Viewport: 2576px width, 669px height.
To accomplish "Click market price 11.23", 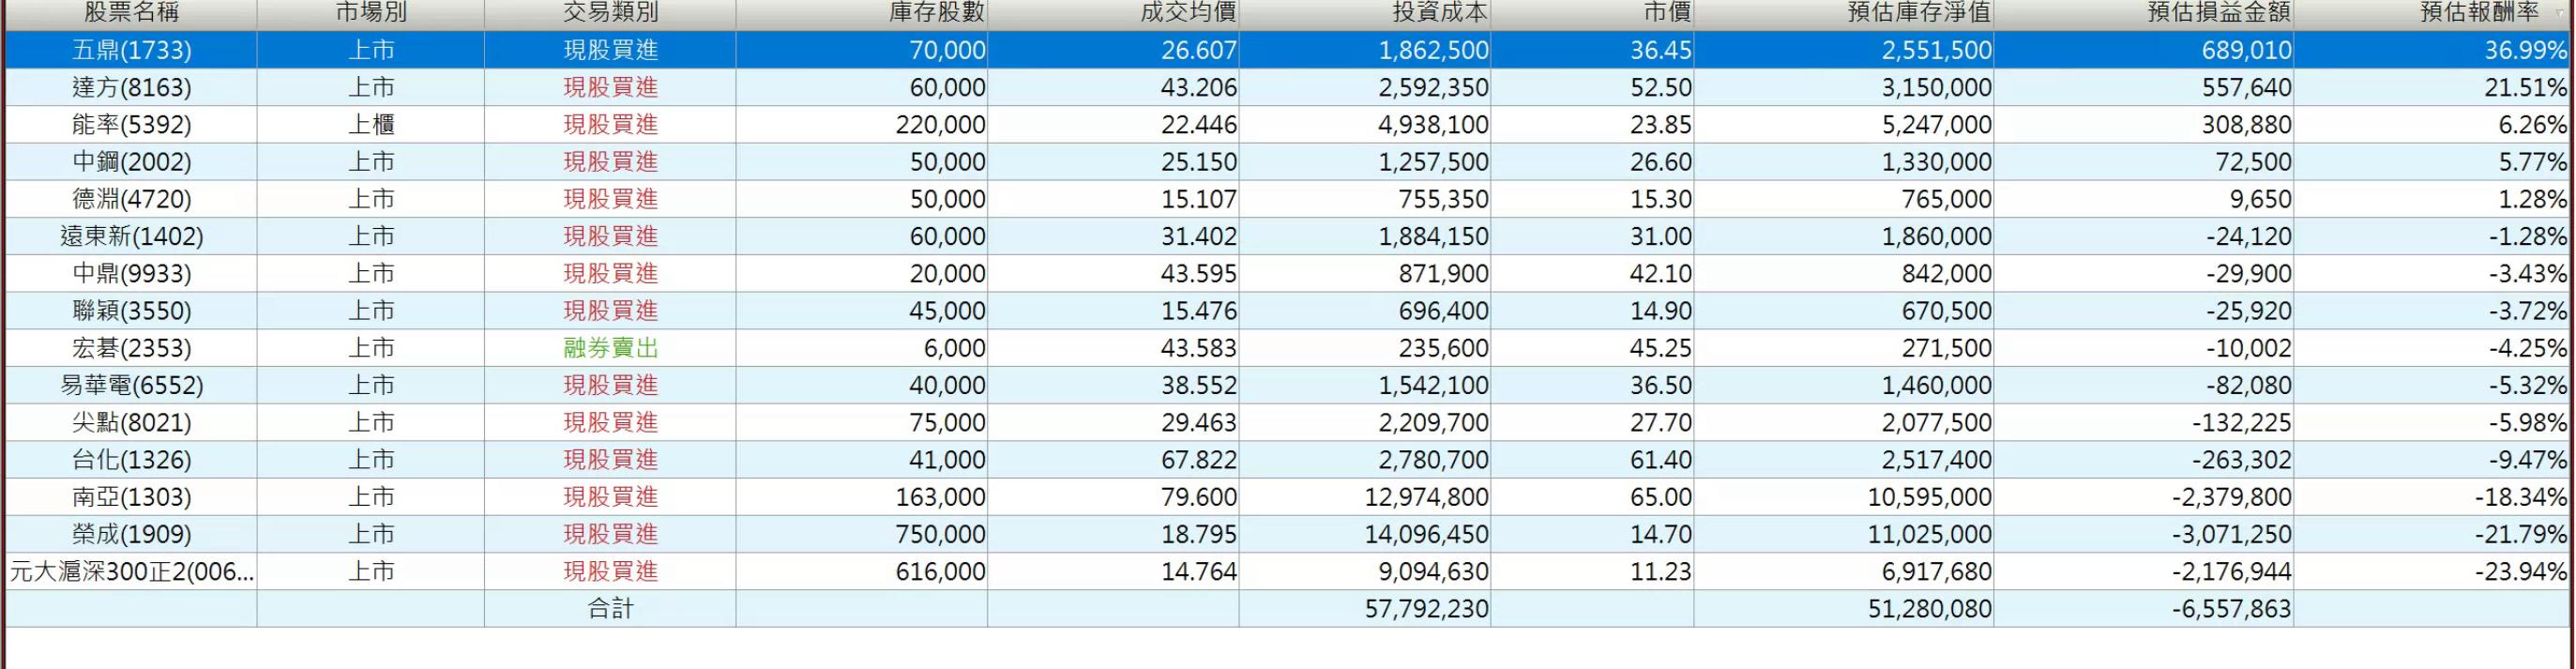I will click(1661, 571).
